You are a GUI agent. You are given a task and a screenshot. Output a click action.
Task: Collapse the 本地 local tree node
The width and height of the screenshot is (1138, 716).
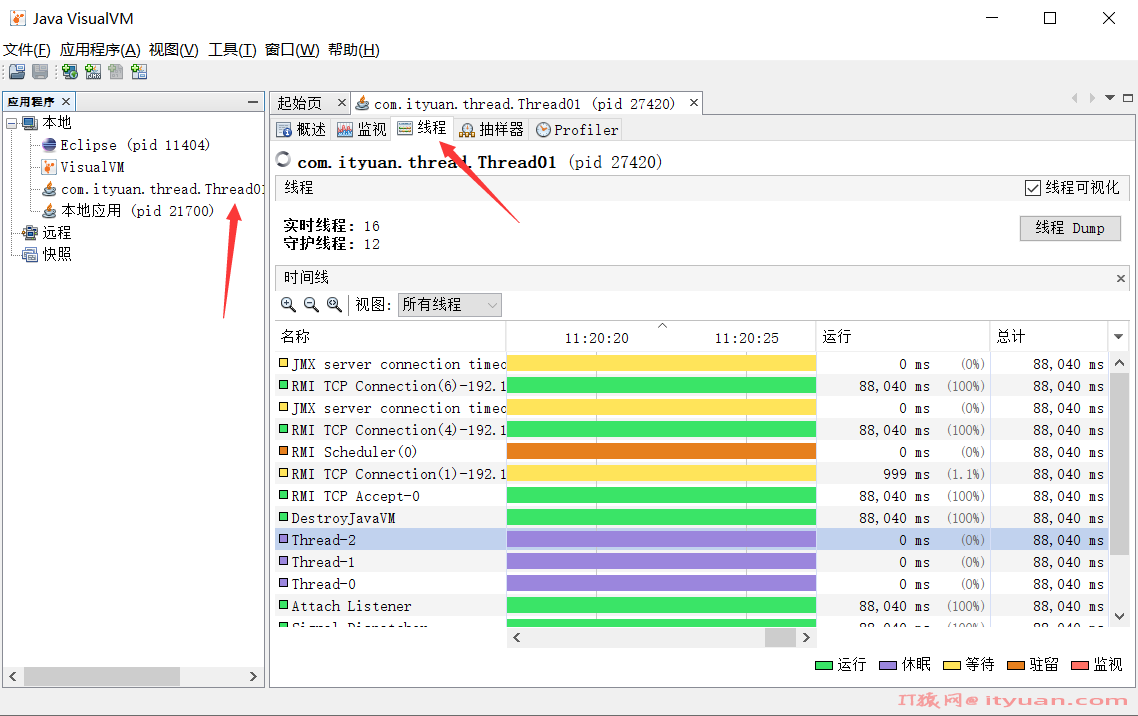coord(12,123)
